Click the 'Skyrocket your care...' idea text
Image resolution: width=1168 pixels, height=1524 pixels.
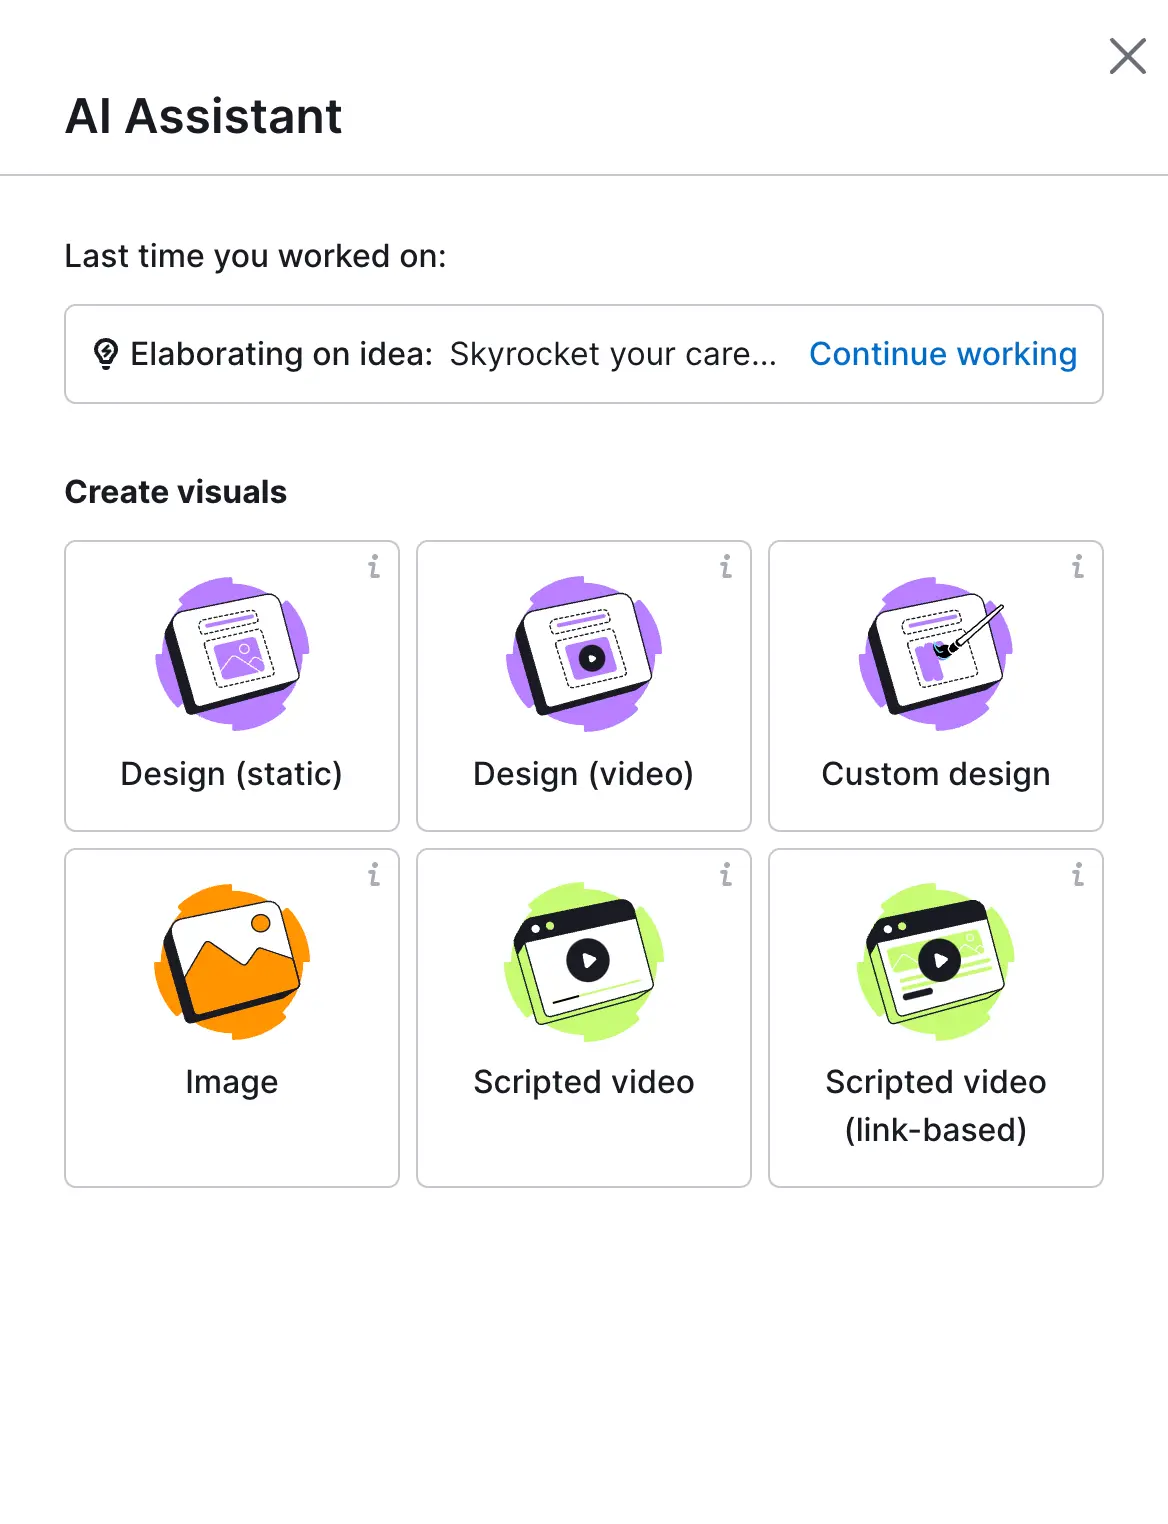(613, 354)
